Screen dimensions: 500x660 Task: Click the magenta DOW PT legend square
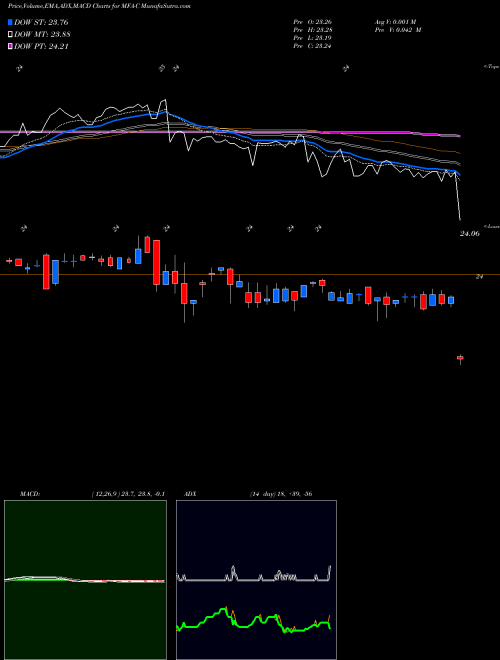coord(10,47)
